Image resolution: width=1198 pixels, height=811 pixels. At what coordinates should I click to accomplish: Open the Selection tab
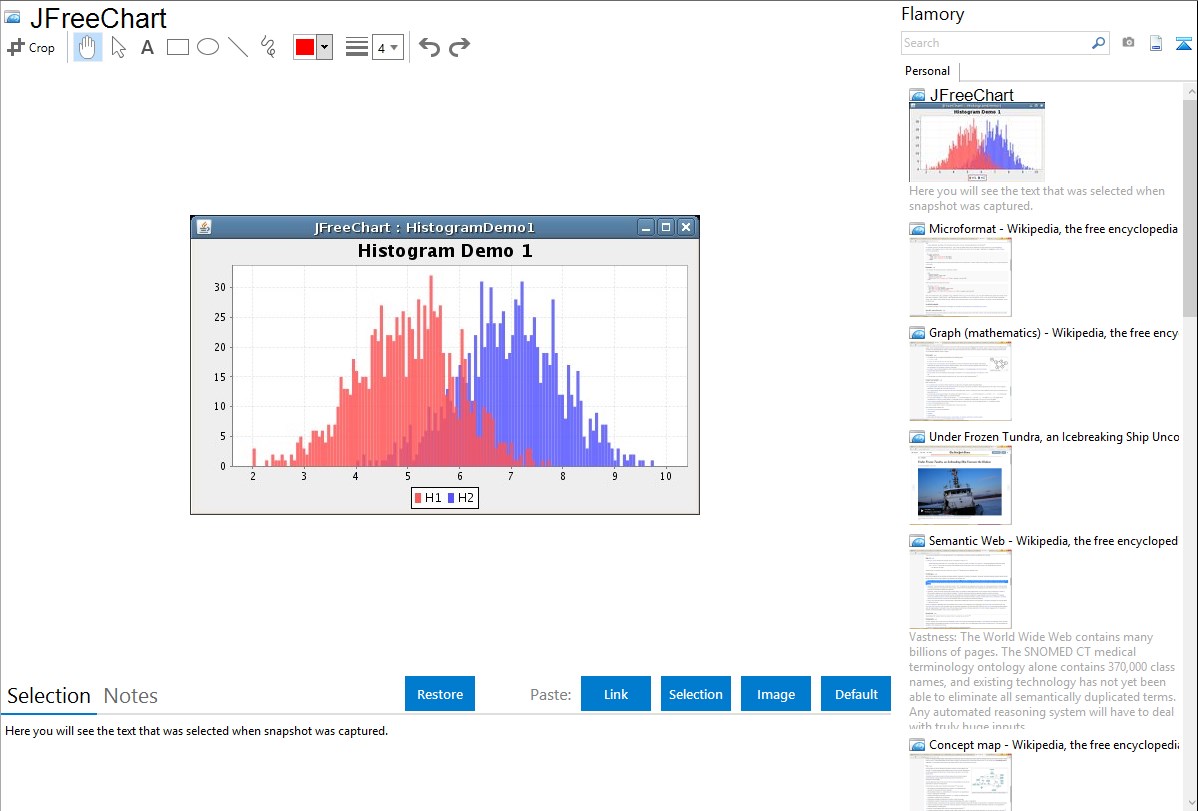pyautogui.click(x=49, y=696)
